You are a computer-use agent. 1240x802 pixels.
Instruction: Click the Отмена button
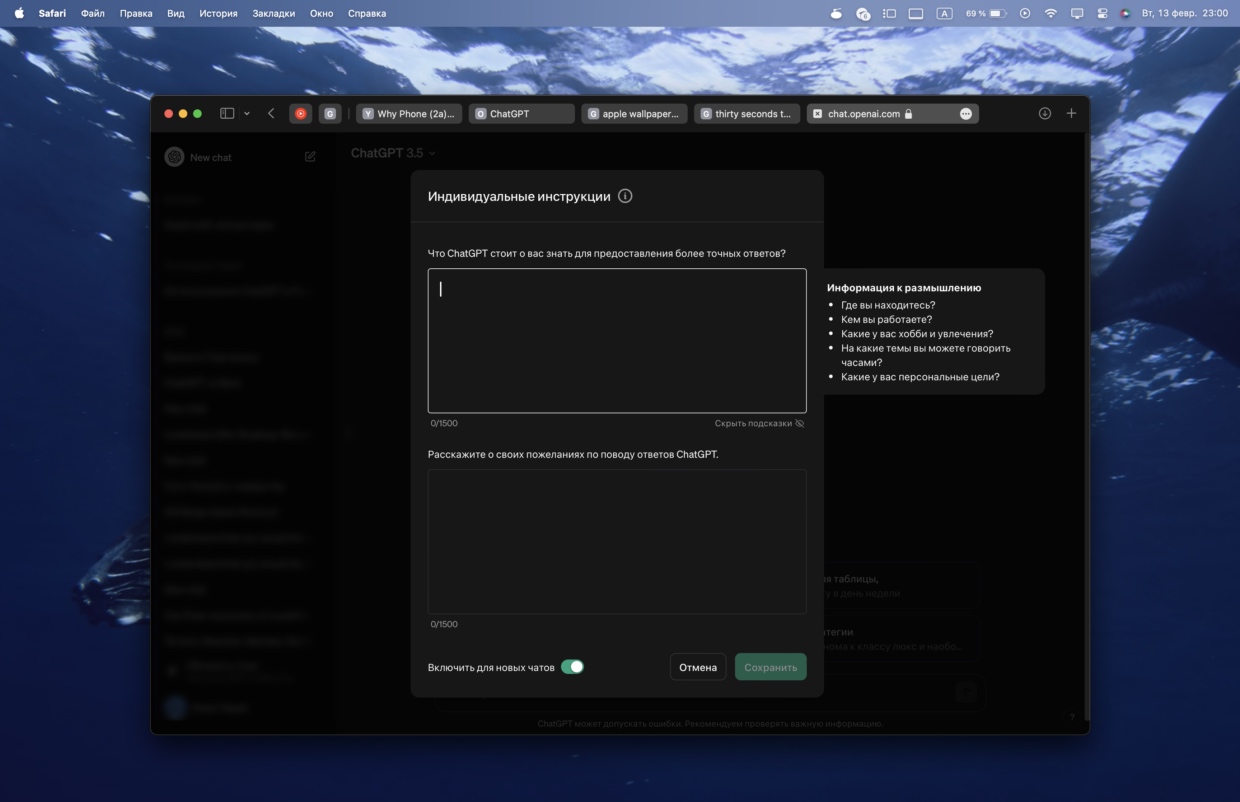[698, 667]
